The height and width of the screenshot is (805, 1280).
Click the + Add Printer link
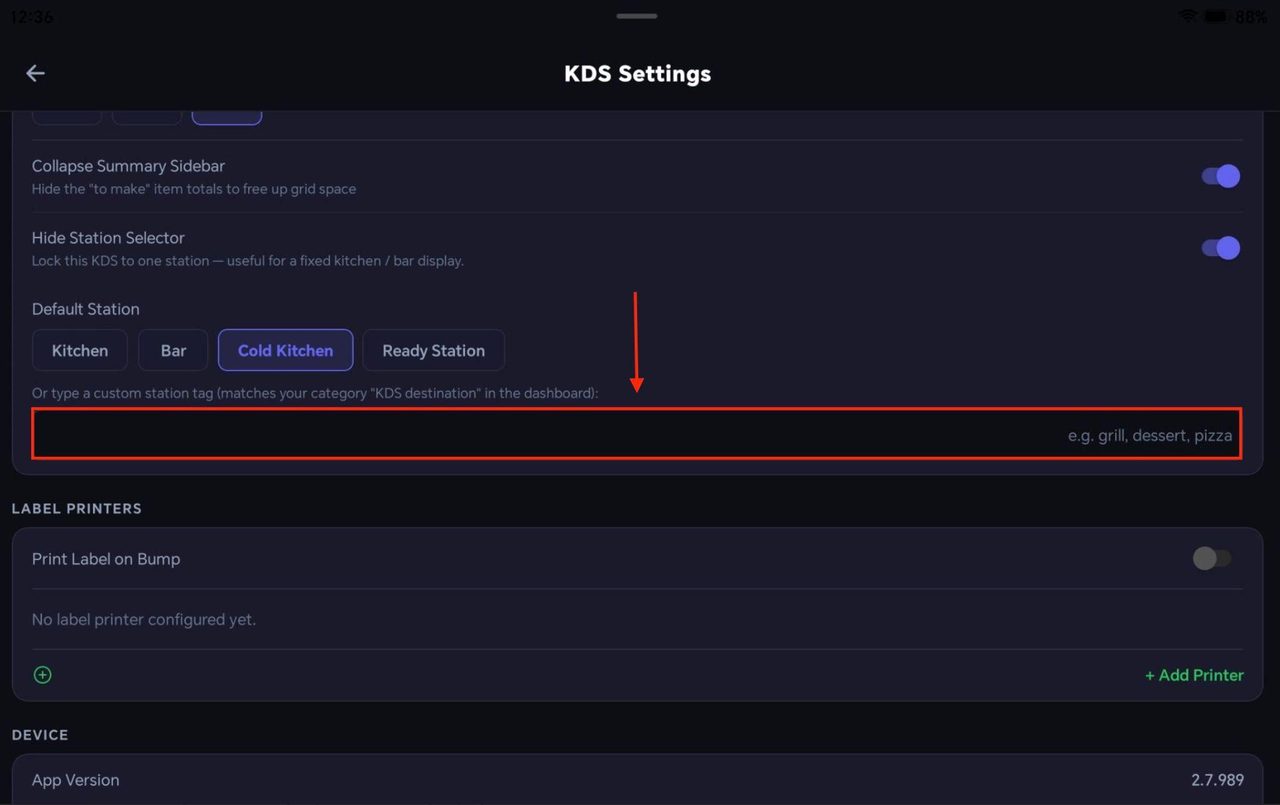pos(1194,675)
